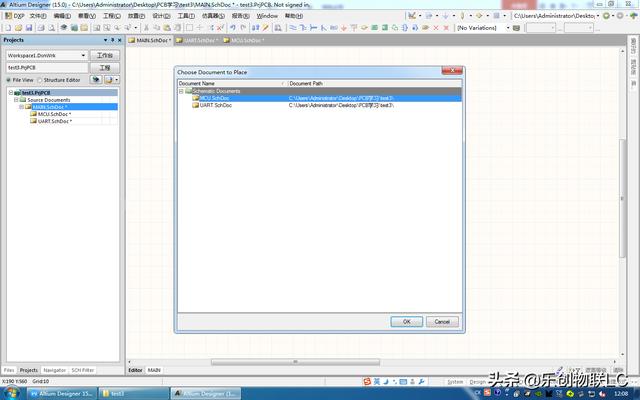Click the cut scissors icon
This screenshot has width=640, height=400.
(x=146, y=28)
